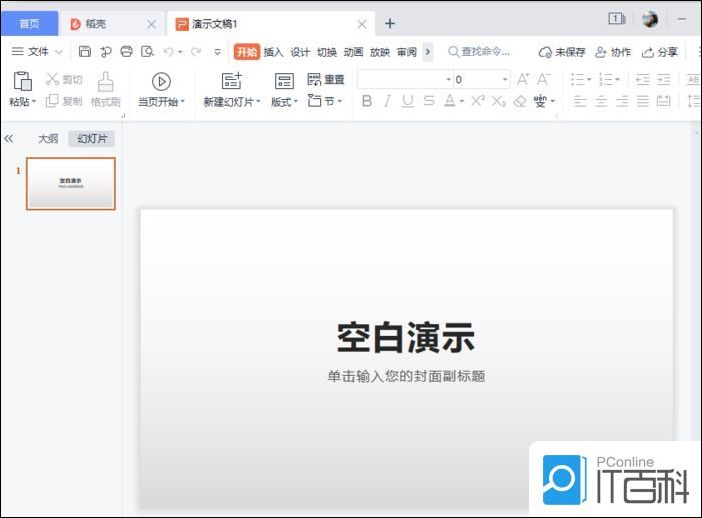The image size is (702, 518).
Task: Toggle Italic formatting
Action: coord(387,101)
